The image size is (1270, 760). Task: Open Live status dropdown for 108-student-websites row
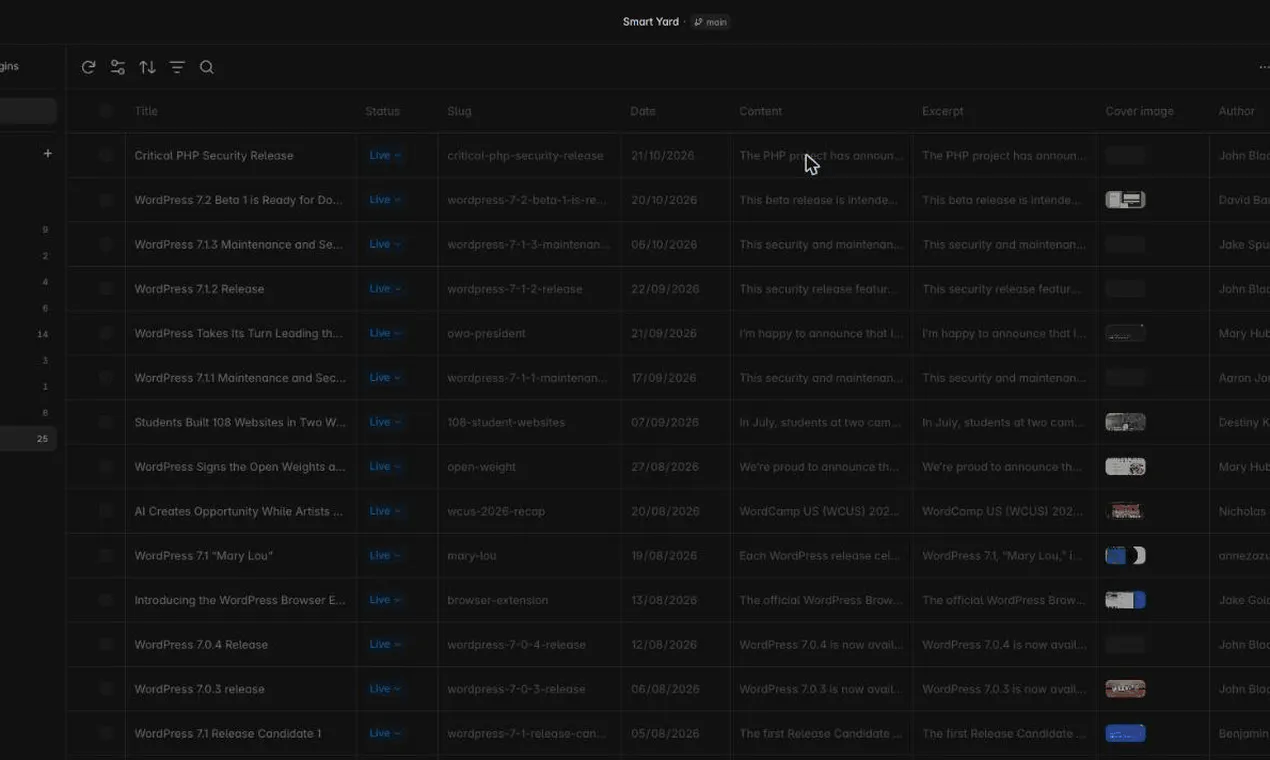point(385,422)
